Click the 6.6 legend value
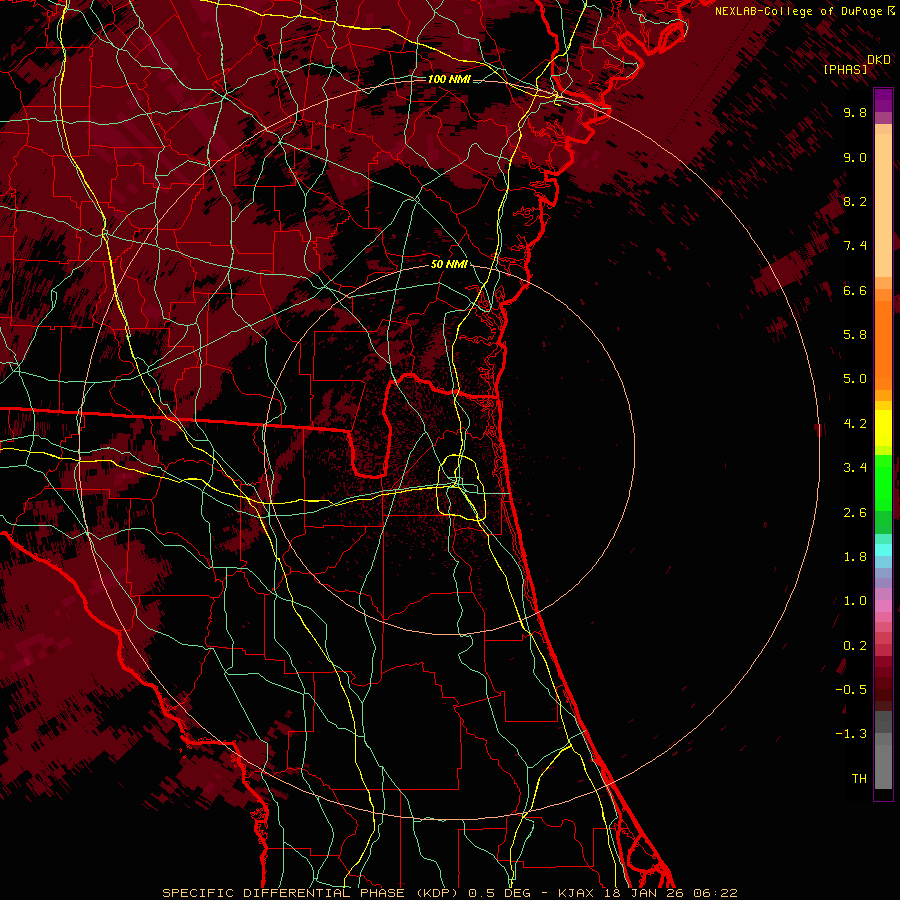The height and width of the screenshot is (900, 900). [x=855, y=291]
